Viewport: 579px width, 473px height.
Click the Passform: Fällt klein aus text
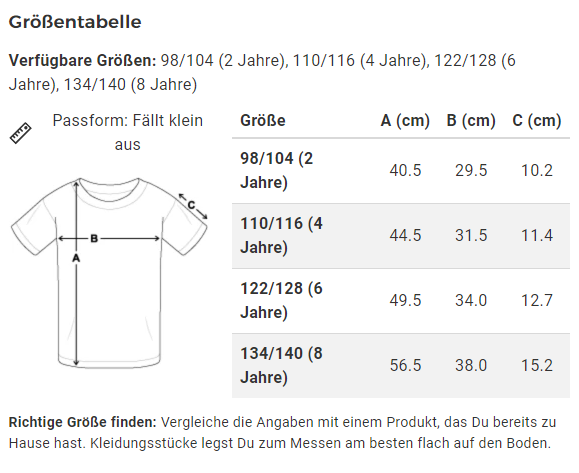click(x=127, y=132)
